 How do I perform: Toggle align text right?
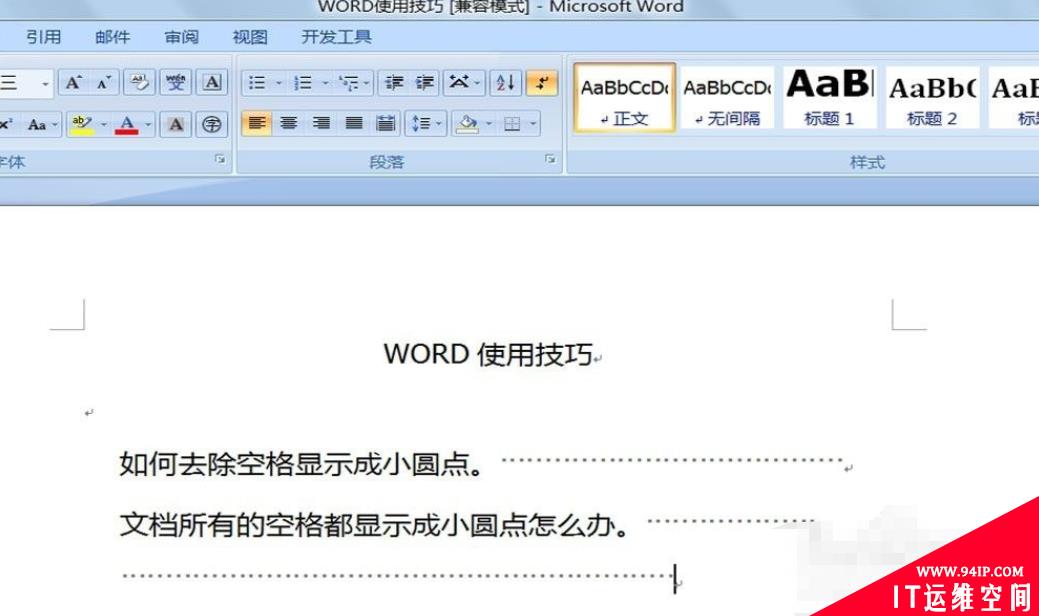321,123
